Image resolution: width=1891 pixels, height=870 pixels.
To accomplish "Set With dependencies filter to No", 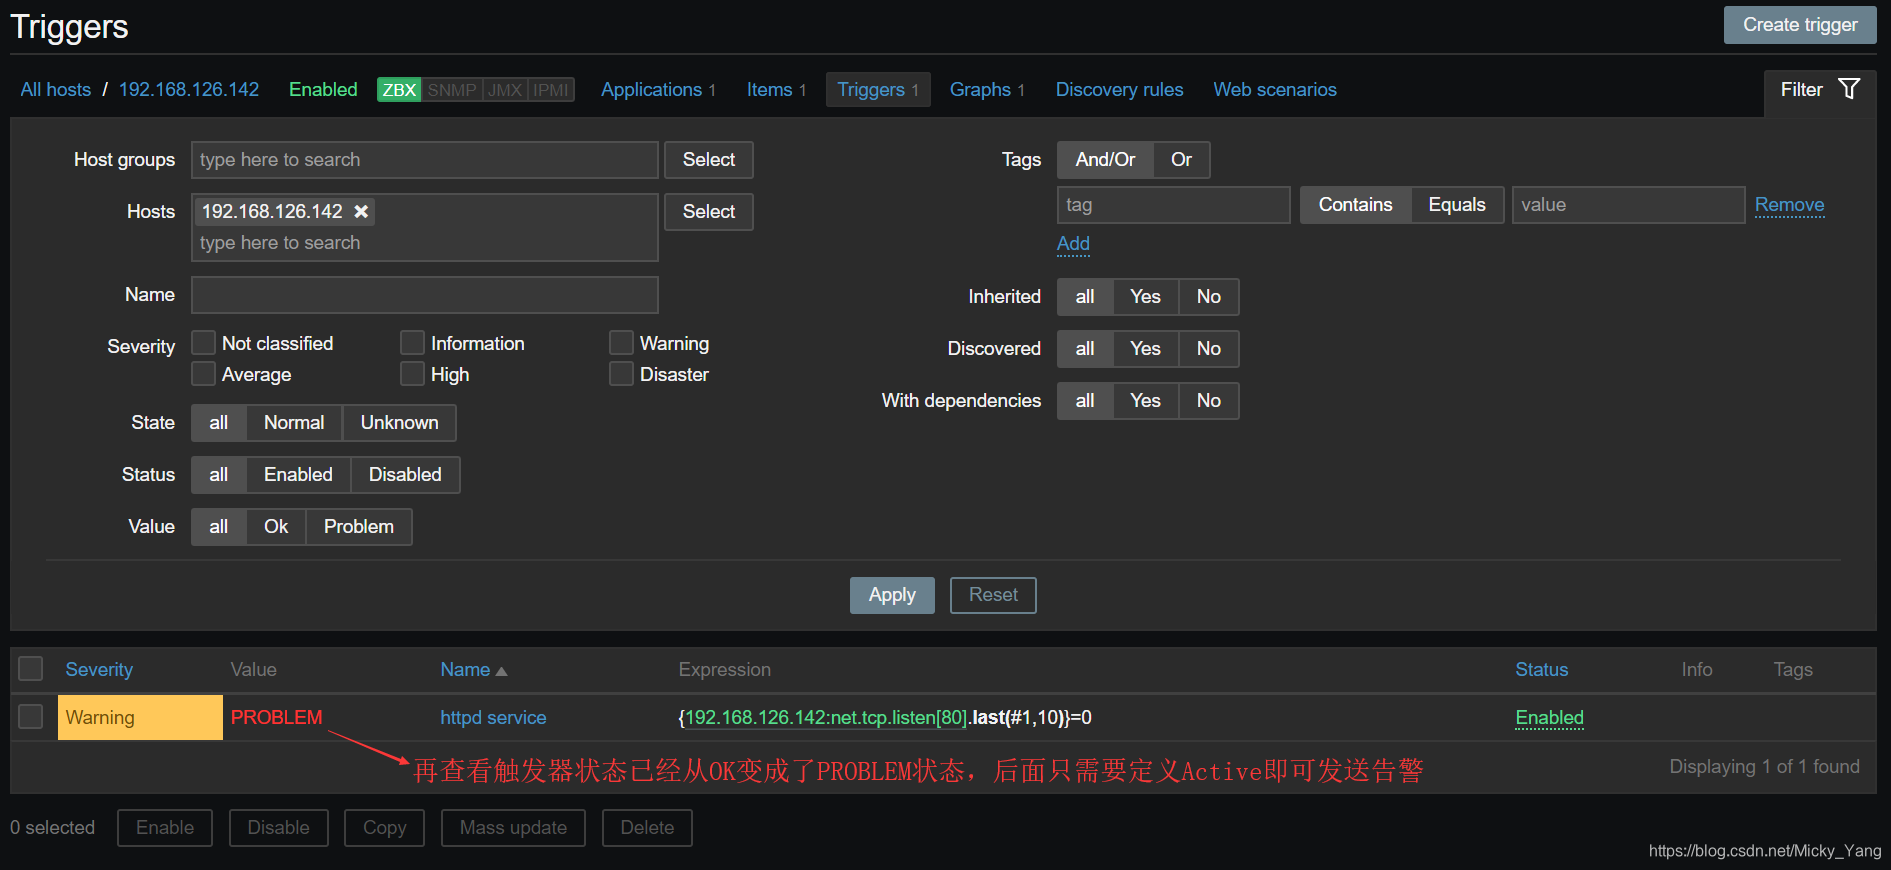I will tap(1208, 401).
